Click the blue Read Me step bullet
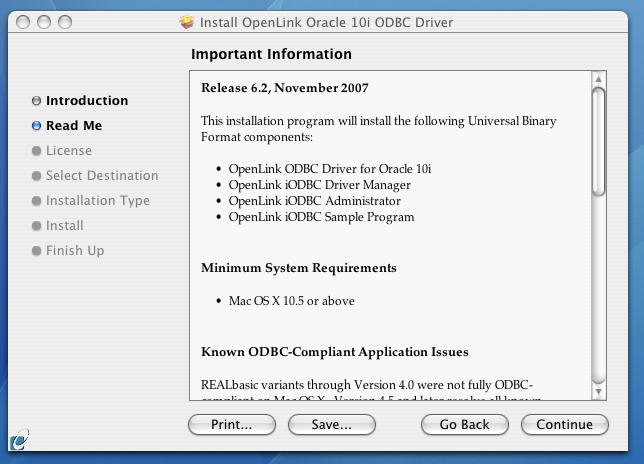This screenshot has height=464, width=644. pyautogui.click(x=37, y=126)
